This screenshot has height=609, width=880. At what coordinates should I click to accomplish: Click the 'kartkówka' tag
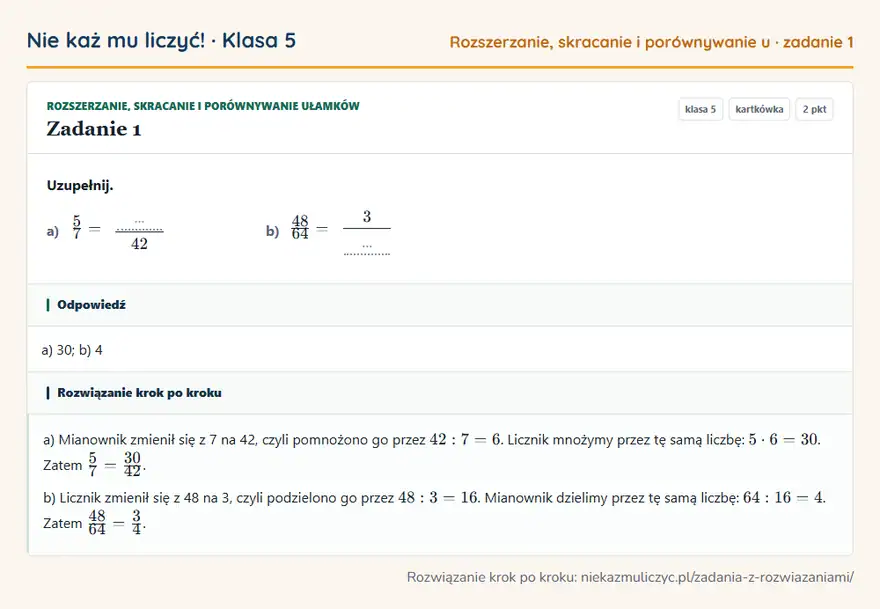(x=759, y=109)
